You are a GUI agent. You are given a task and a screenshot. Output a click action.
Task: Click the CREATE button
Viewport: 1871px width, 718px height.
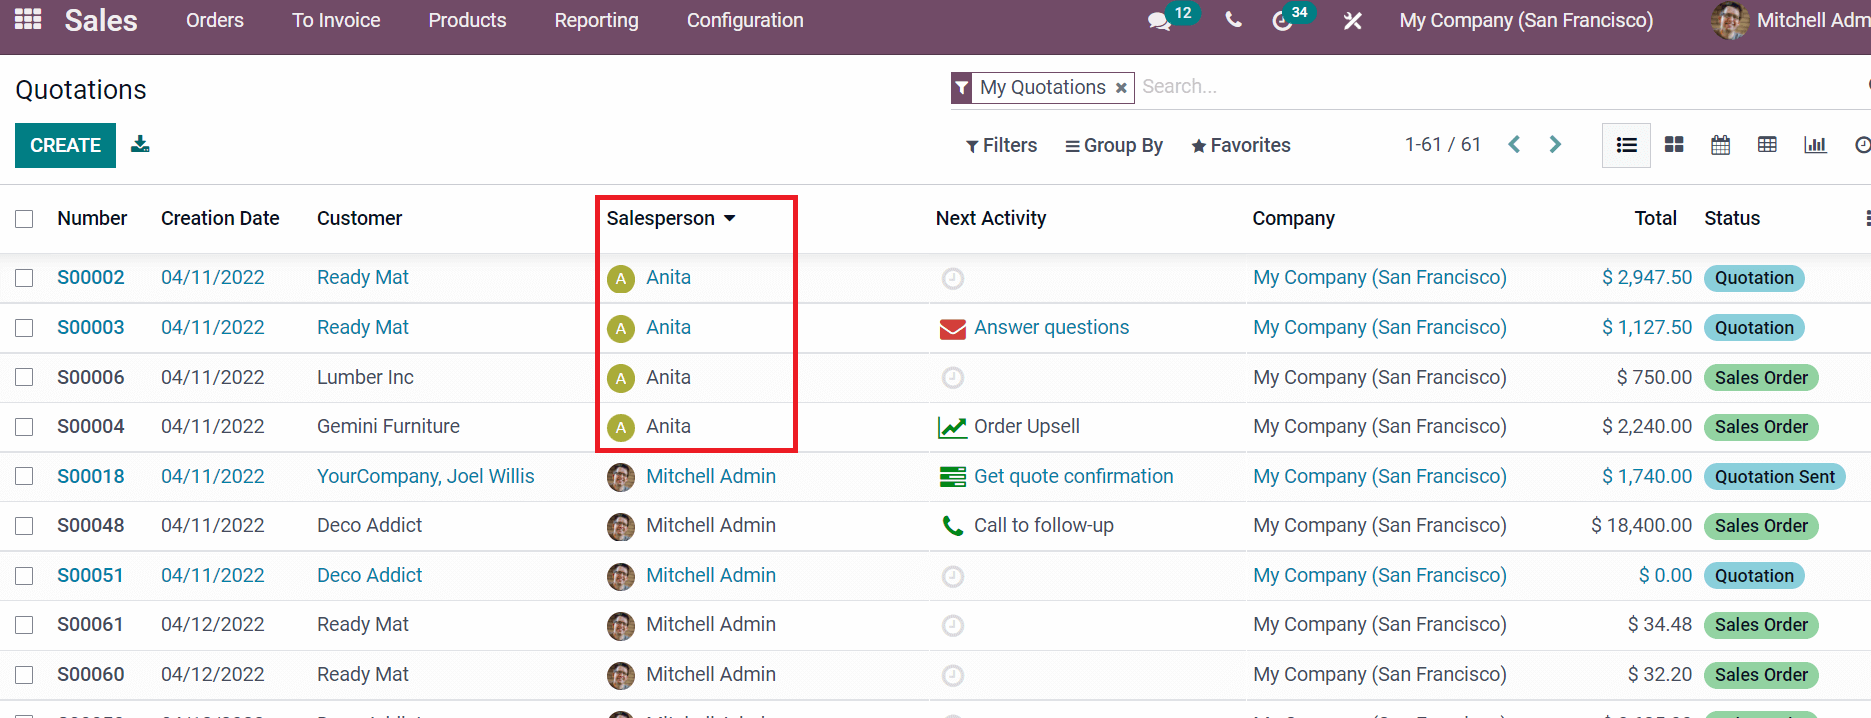(x=66, y=145)
